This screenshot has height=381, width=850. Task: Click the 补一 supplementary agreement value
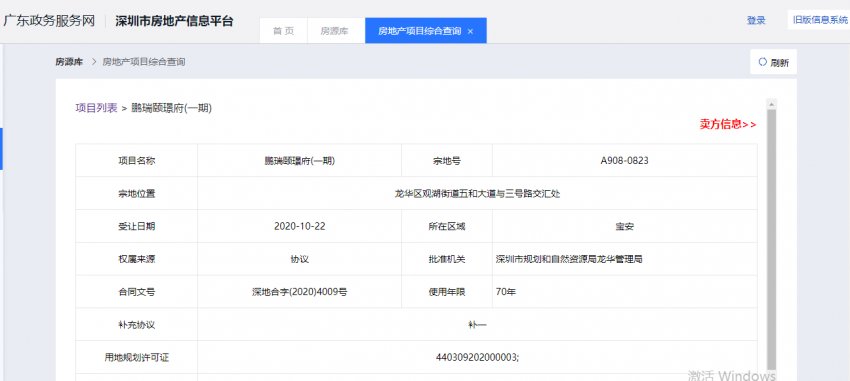477,325
